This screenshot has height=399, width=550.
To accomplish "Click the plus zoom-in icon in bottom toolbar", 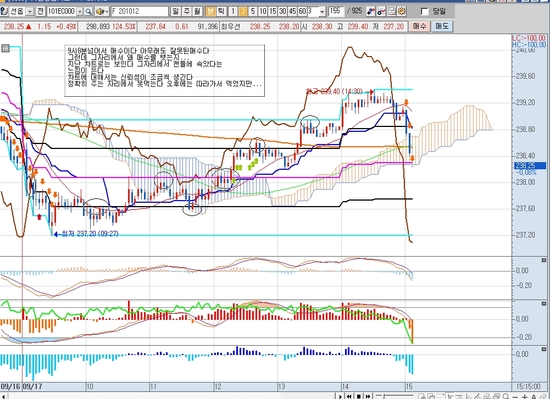I will click(524, 397).
